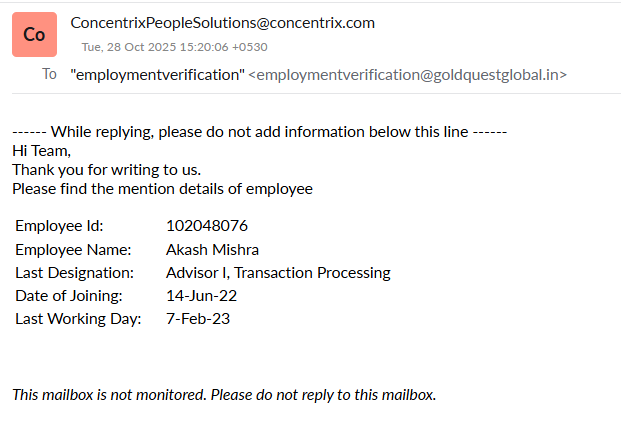Click the "Hi Team," greeting text
The width and height of the screenshot is (621, 428).
tap(41, 151)
